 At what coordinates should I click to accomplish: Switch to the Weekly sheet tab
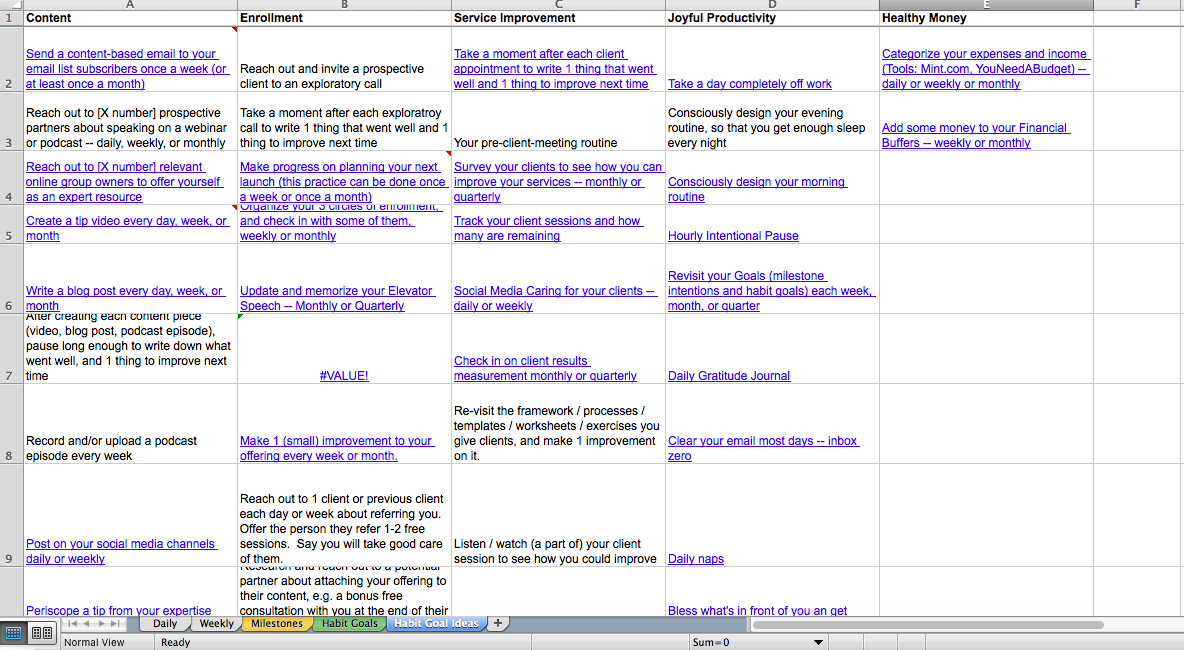(x=216, y=622)
